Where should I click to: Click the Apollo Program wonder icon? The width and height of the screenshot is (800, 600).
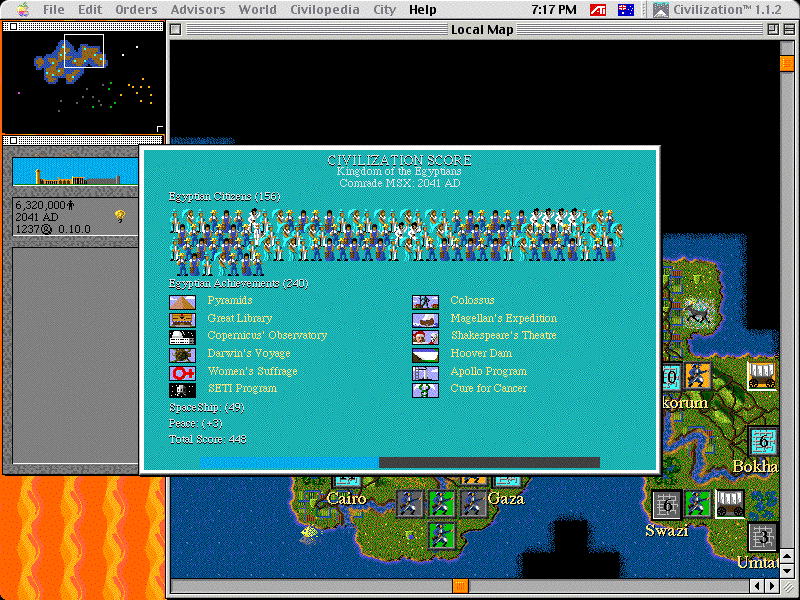[426, 373]
